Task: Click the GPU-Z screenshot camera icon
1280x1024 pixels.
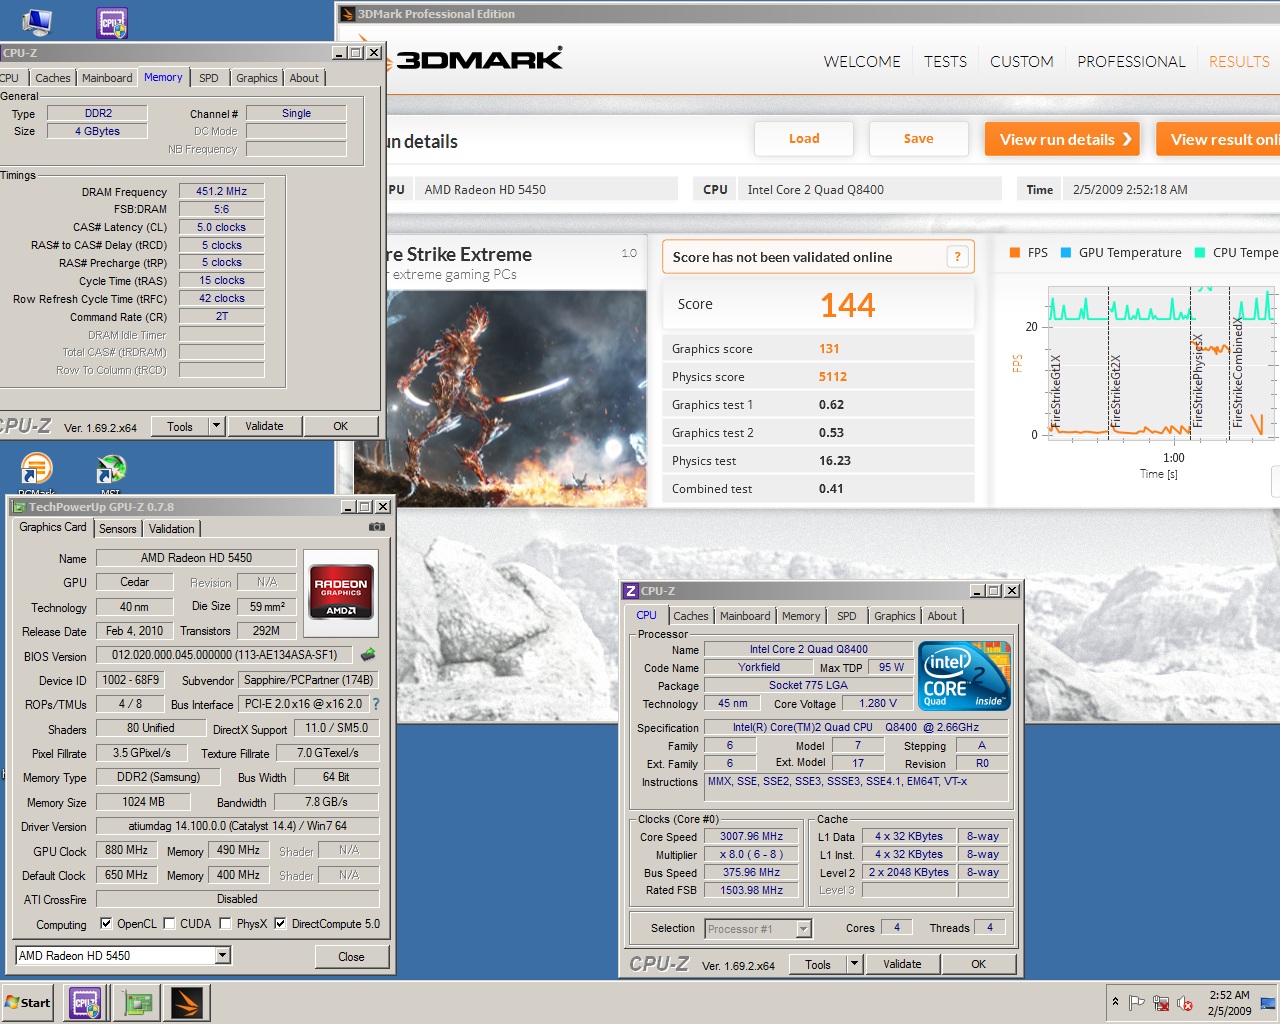Action: (376, 527)
